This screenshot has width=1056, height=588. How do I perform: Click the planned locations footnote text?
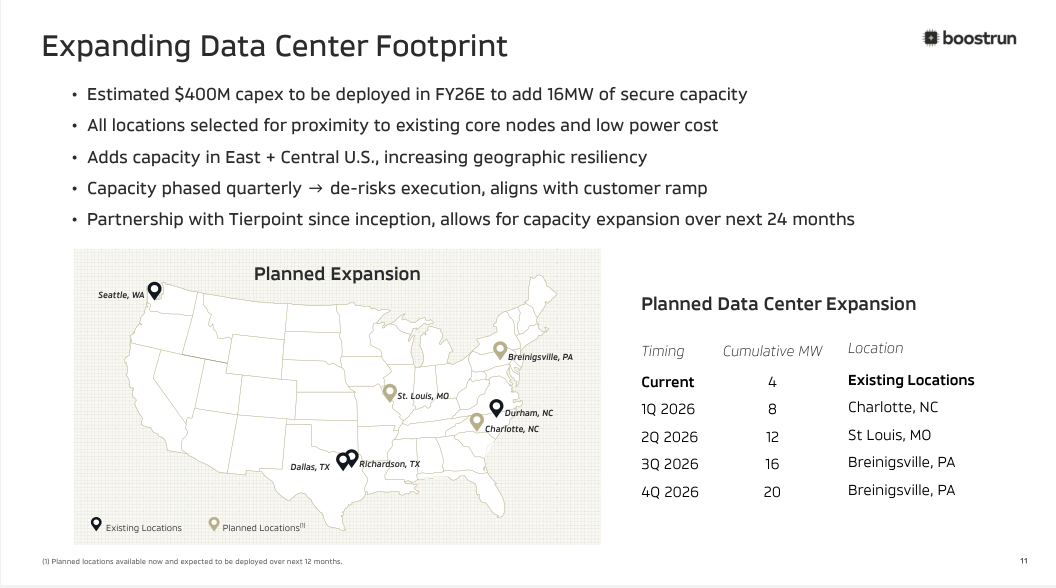[192, 562]
